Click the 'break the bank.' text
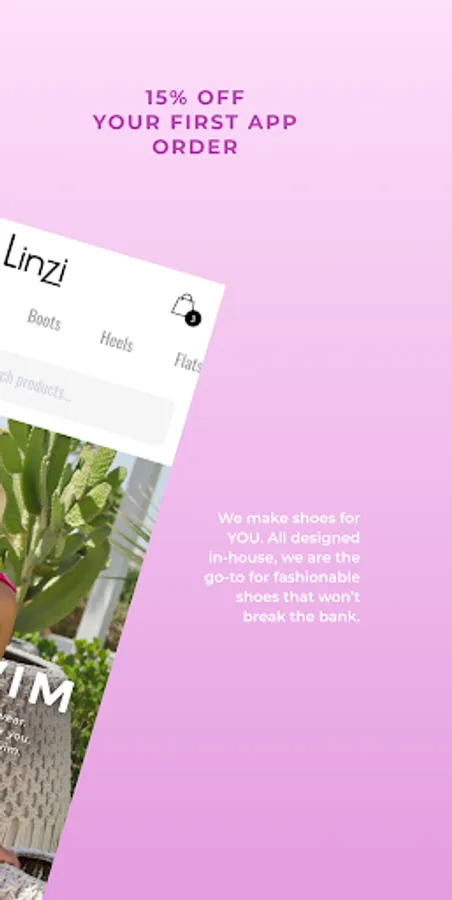The height and width of the screenshot is (900, 452). coord(302,617)
